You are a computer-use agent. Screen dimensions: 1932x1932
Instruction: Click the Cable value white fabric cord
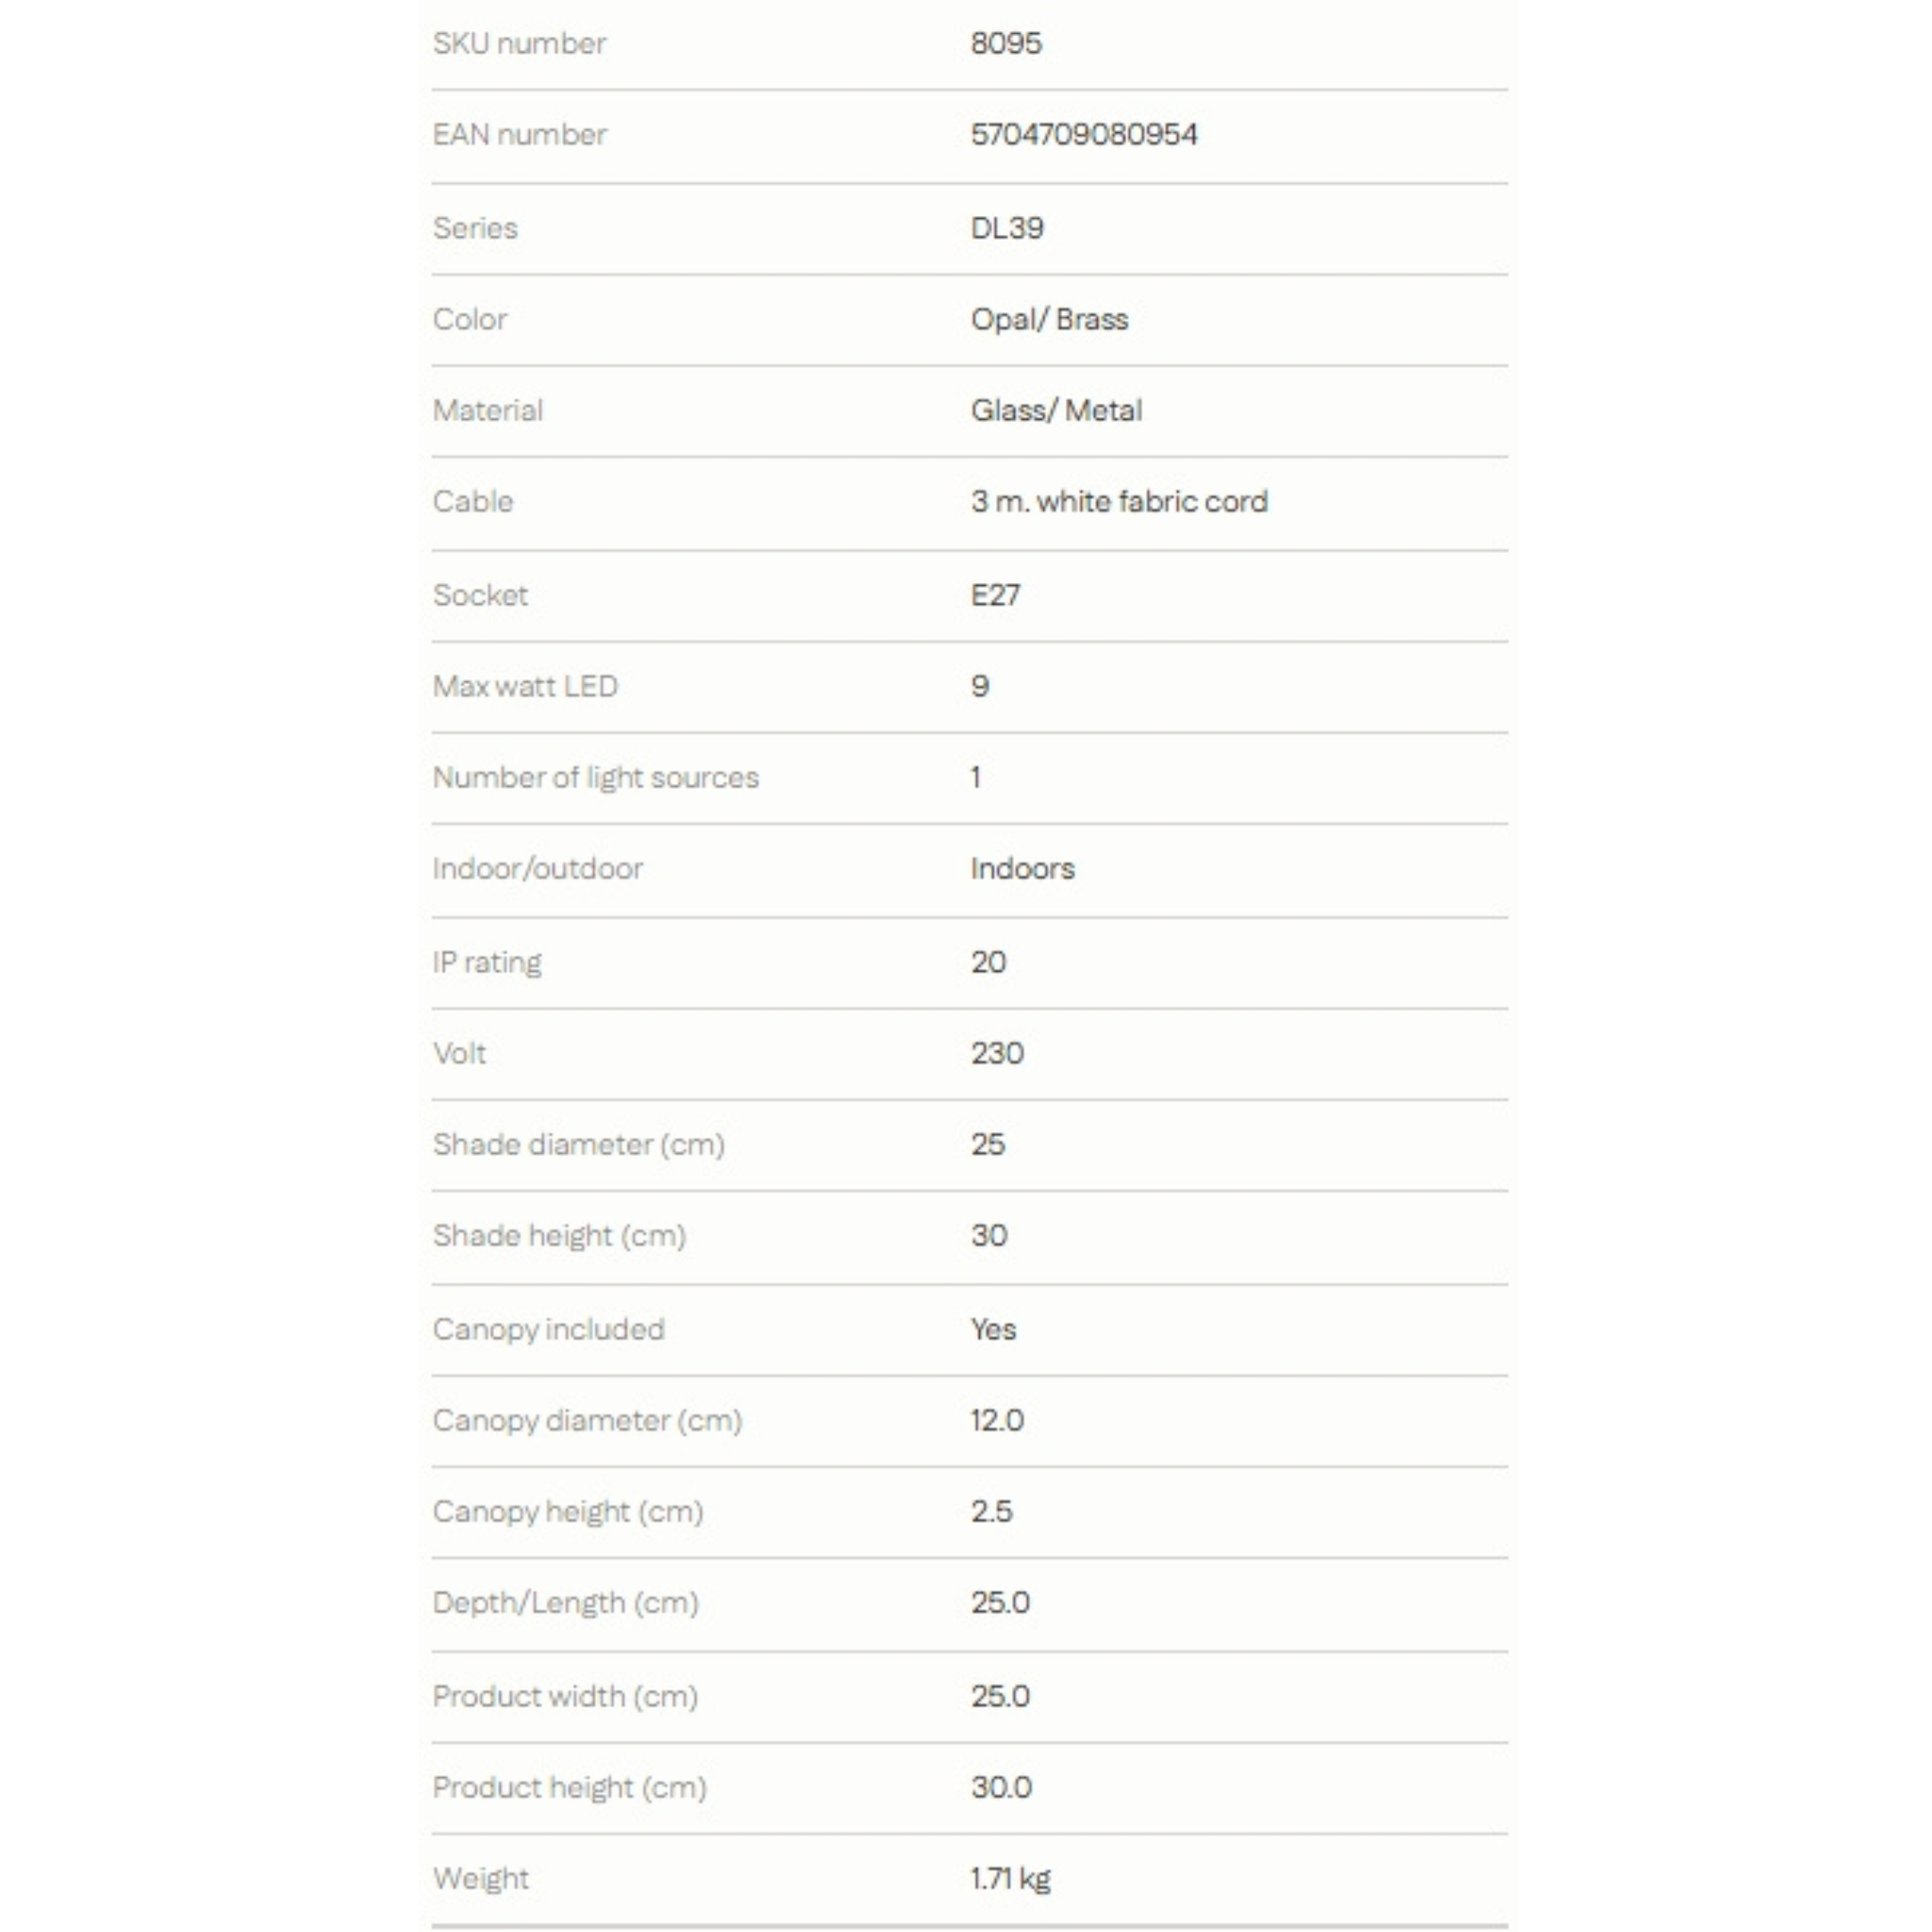point(1119,501)
